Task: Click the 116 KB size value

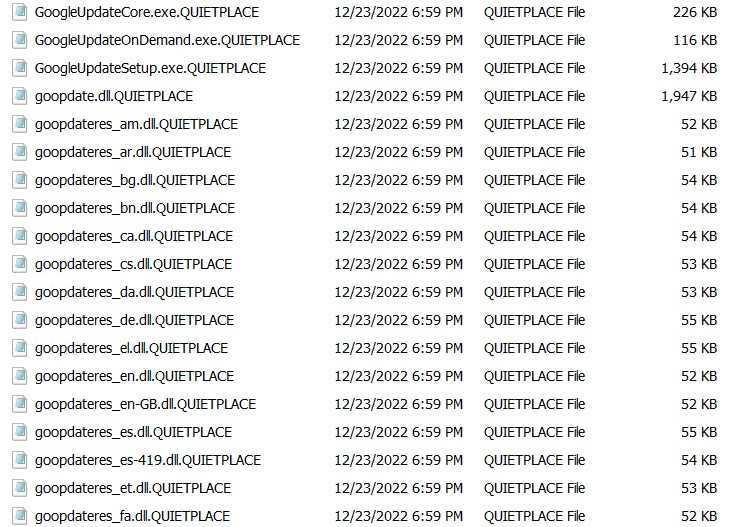Action: 695,40
